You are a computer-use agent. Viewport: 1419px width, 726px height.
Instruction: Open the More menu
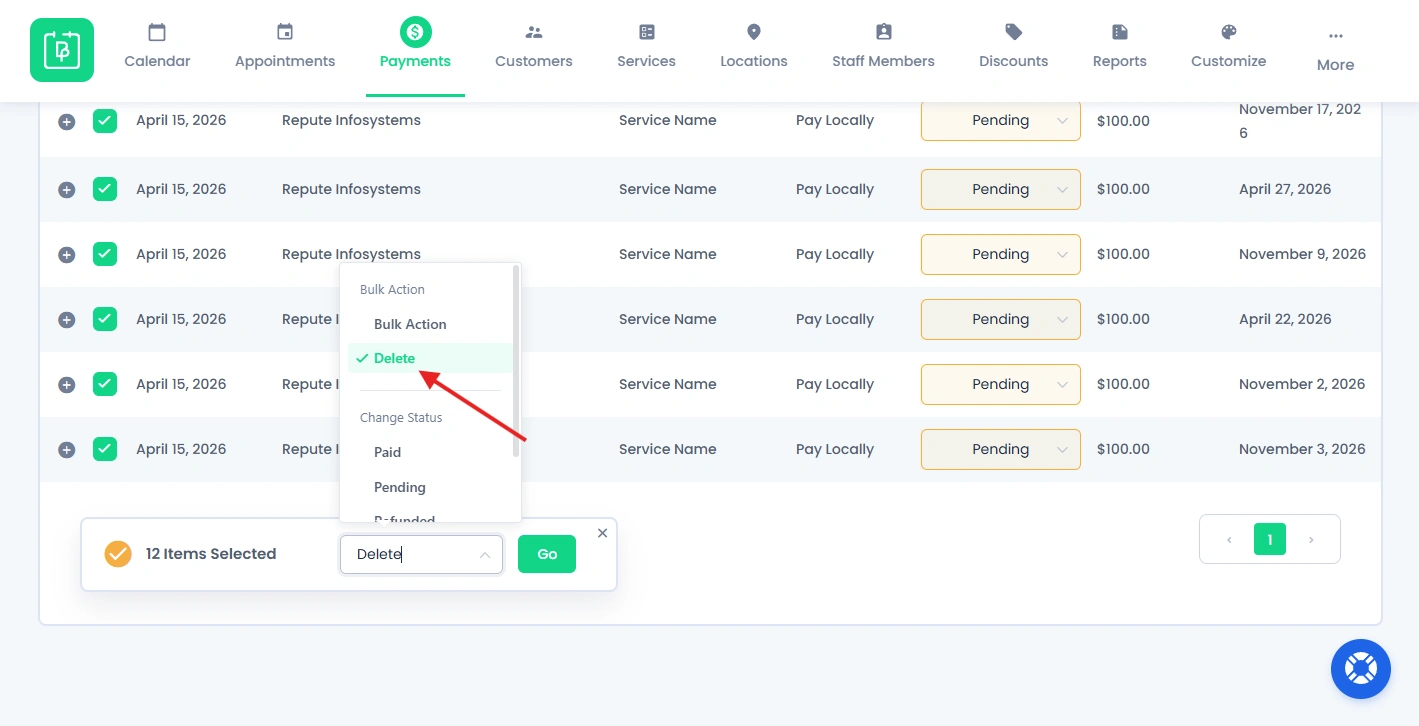click(1335, 51)
